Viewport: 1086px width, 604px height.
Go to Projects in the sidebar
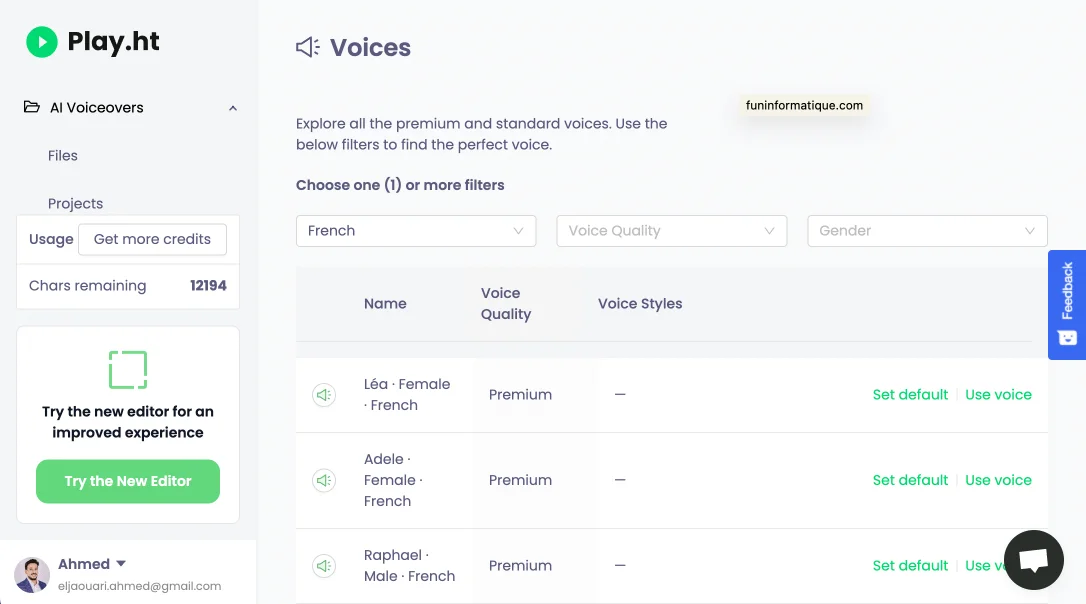(x=76, y=203)
